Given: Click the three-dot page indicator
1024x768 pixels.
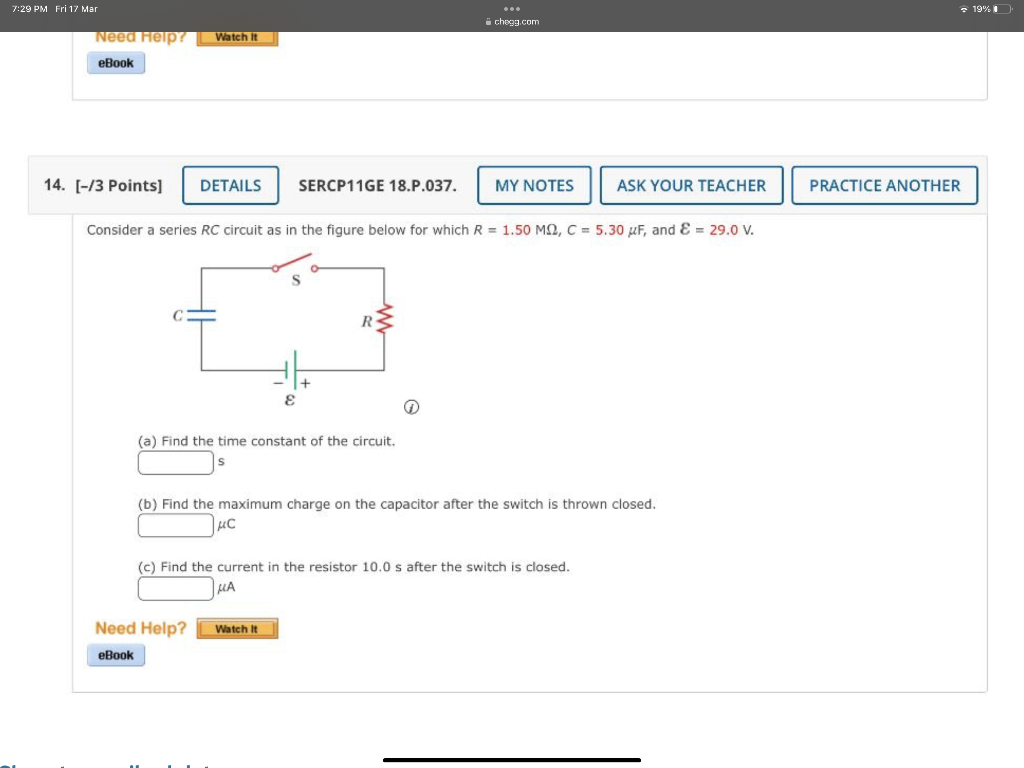Looking at the screenshot, I should [511, 10].
